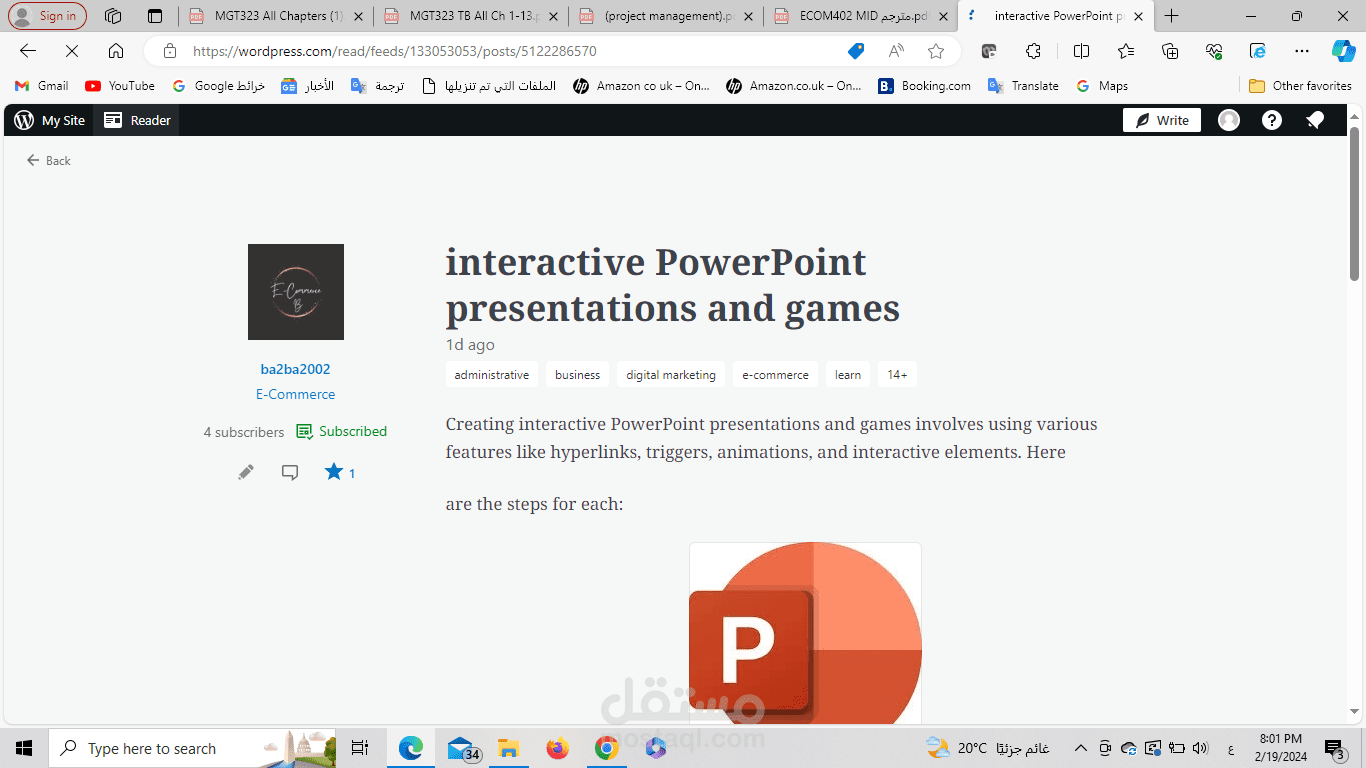Activate the read aloud icon

[x=896, y=51]
